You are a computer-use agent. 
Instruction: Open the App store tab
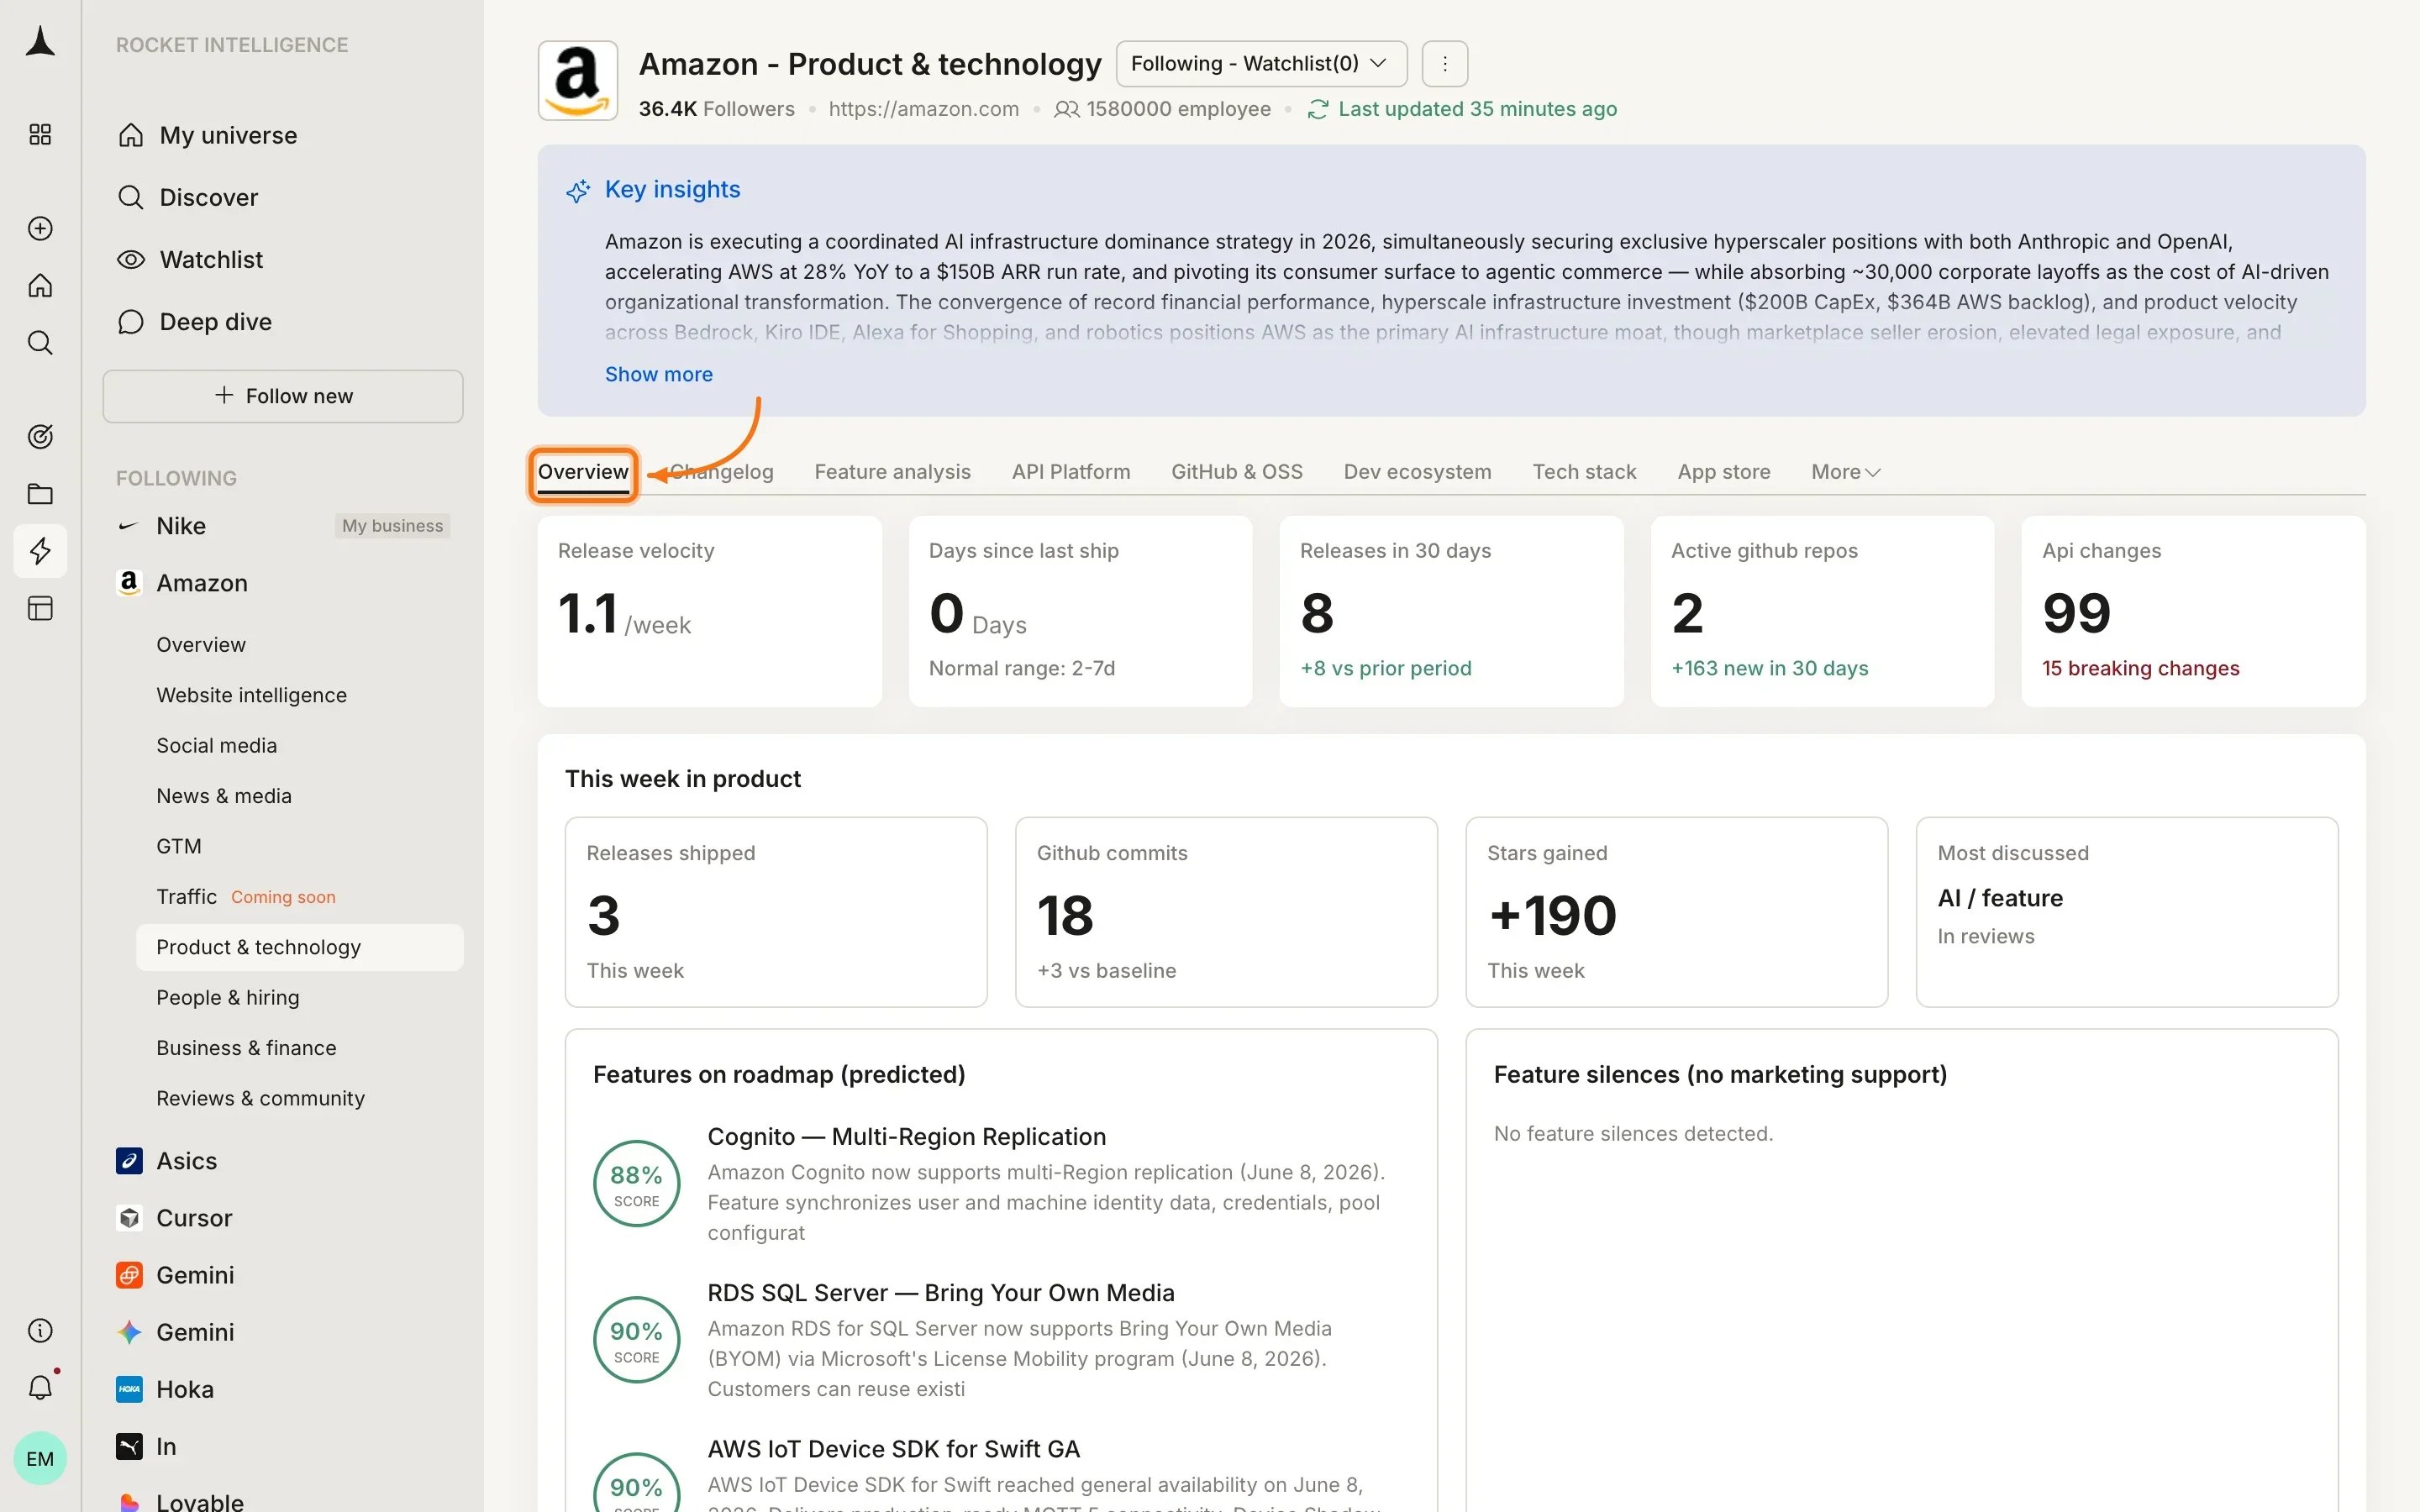(x=1723, y=472)
